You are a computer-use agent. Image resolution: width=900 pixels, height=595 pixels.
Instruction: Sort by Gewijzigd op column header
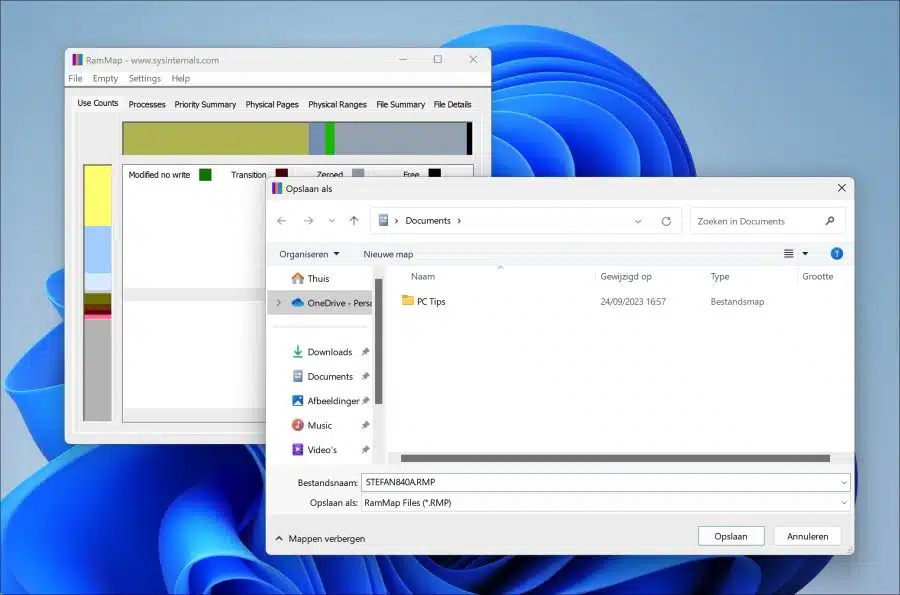[x=626, y=277]
